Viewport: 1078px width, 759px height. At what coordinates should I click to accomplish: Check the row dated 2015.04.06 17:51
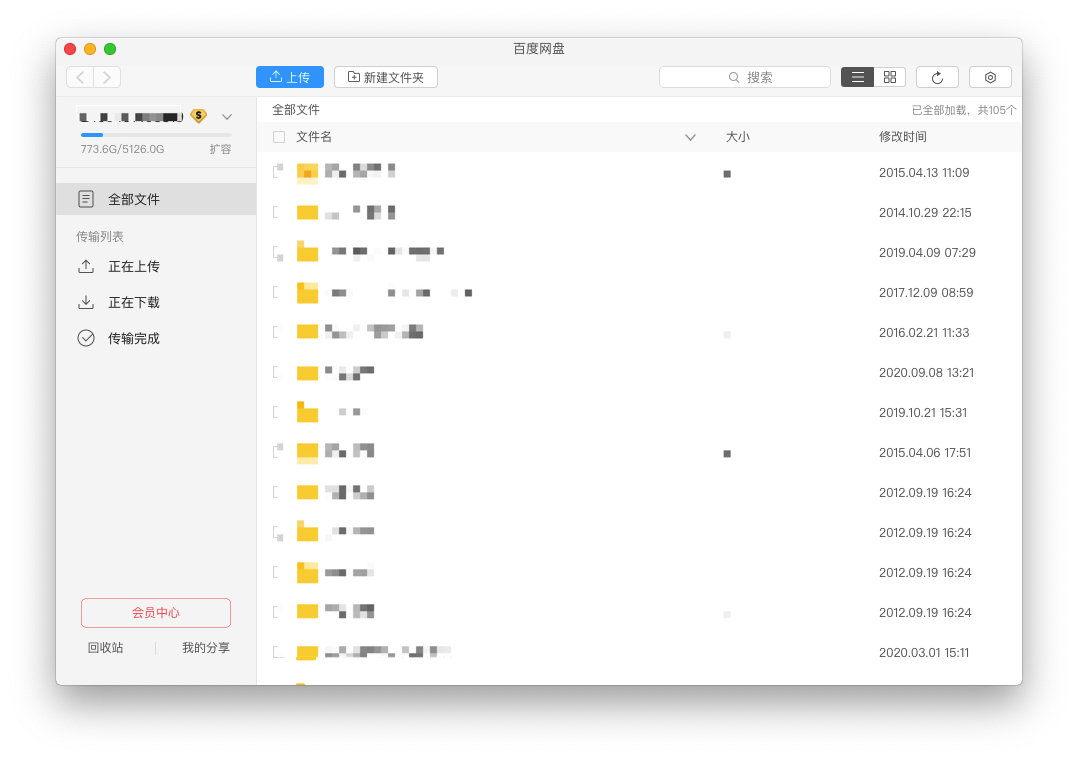pyautogui.click(x=278, y=452)
